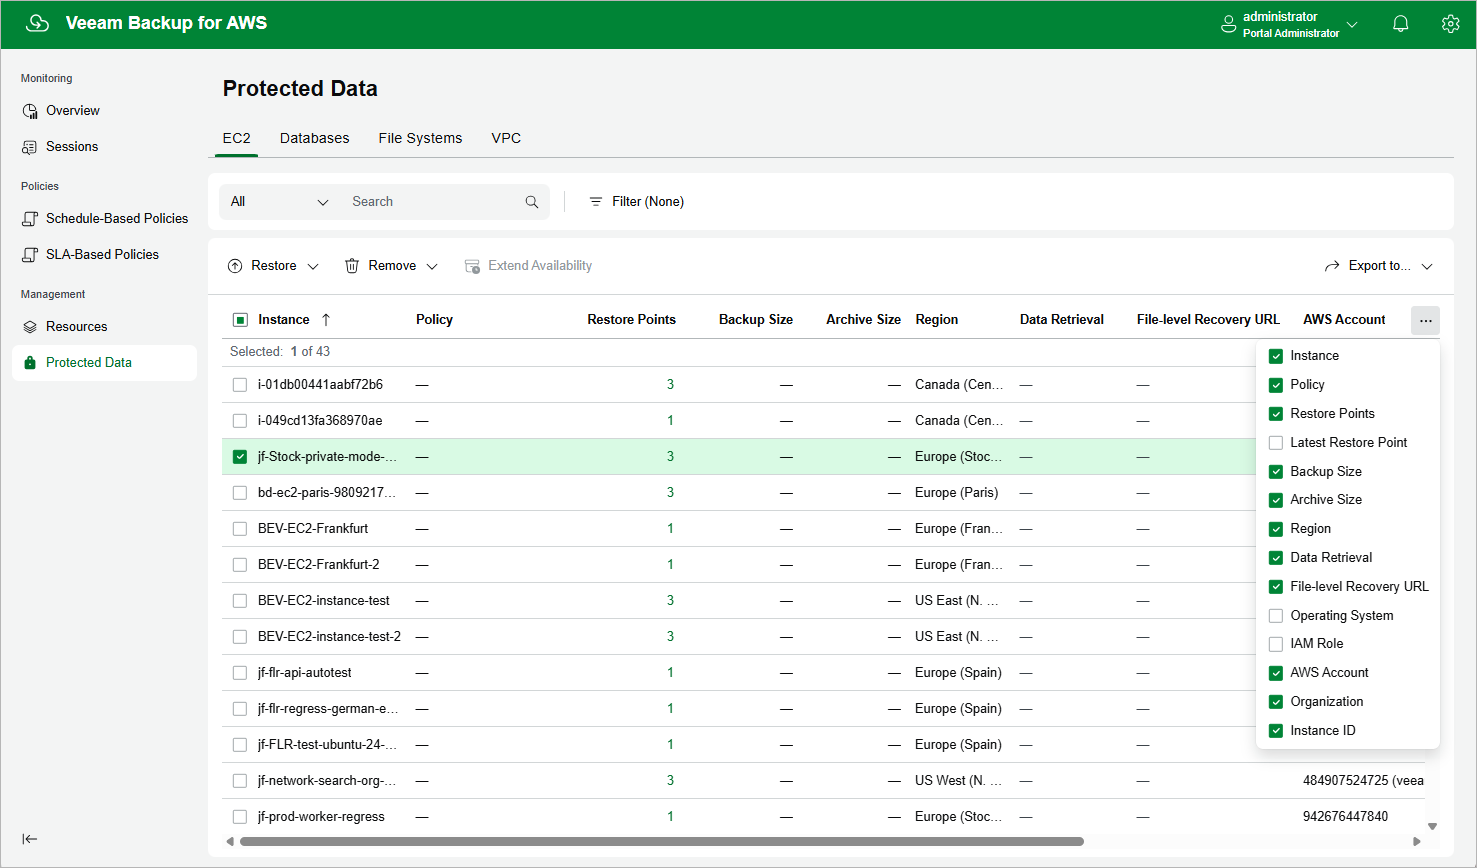The width and height of the screenshot is (1477, 868).
Task: Click the Export arrow icon
Action: point(1332,266)
